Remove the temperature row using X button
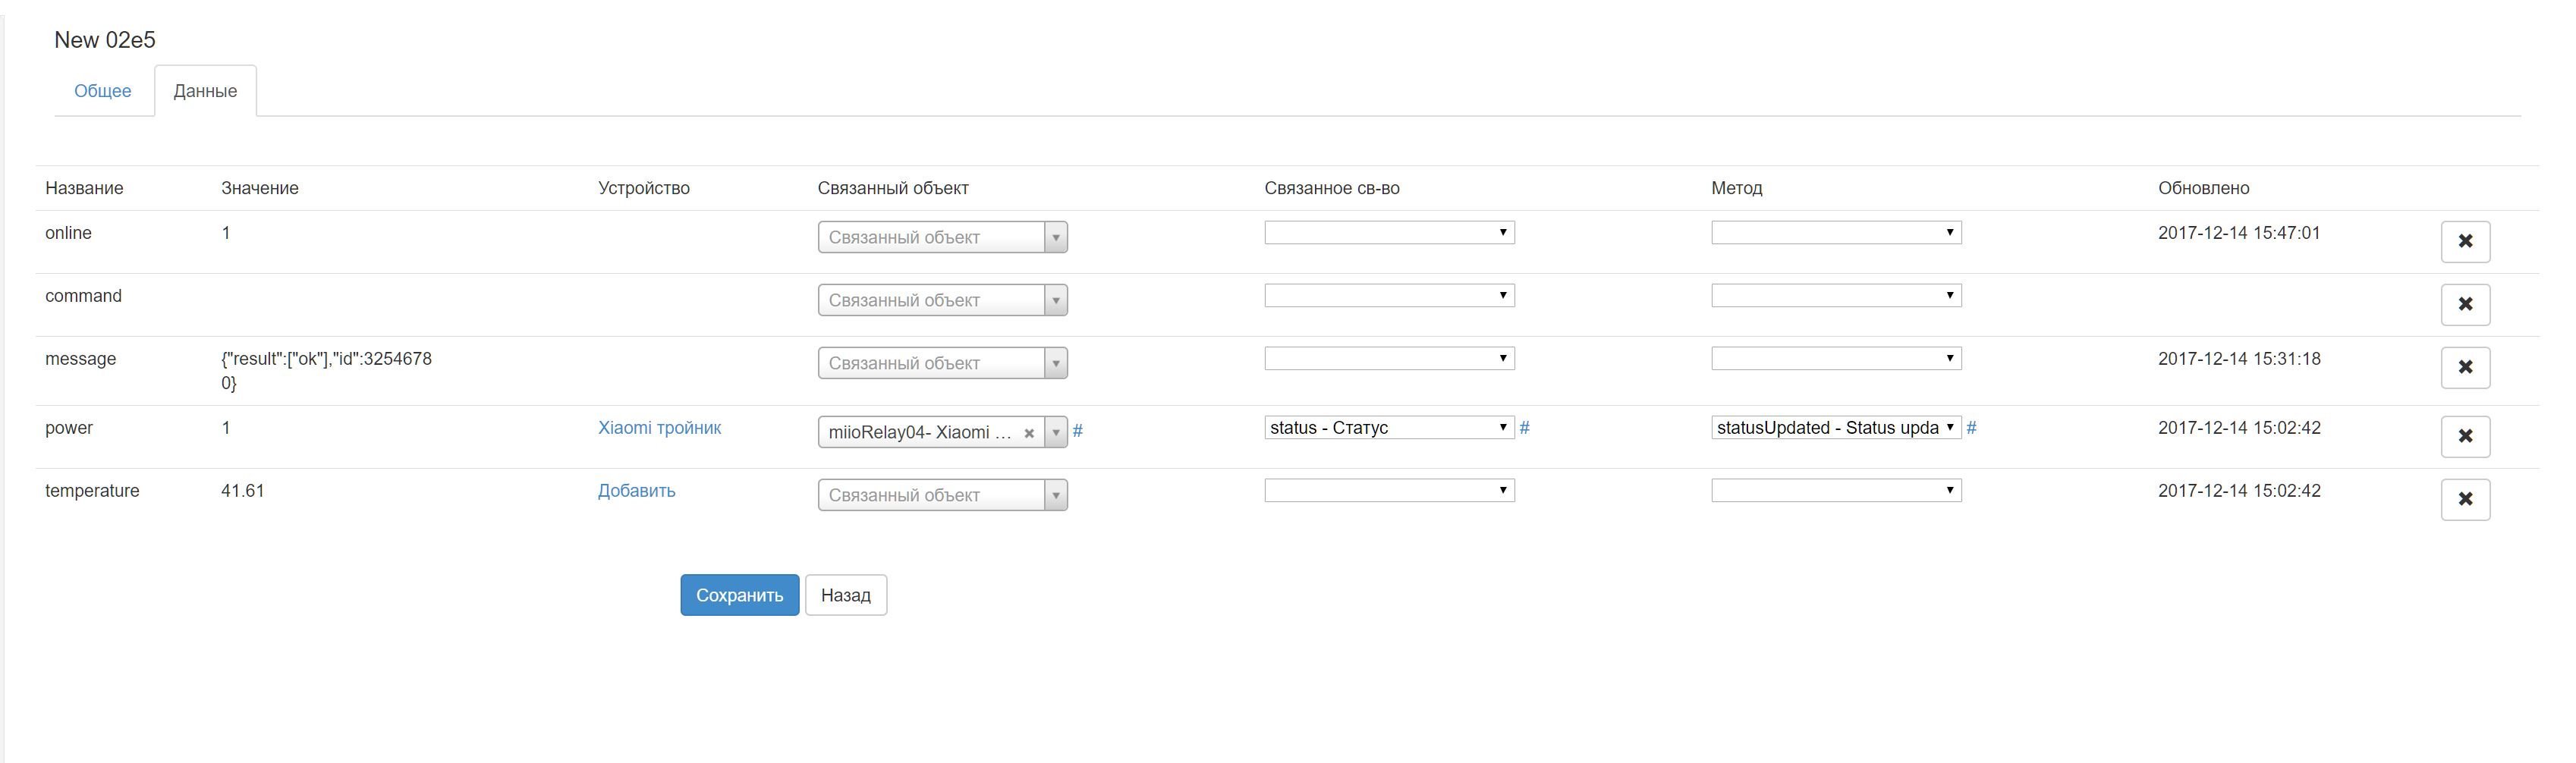This screenshot has height=763, width=2576. (2465, 499)
